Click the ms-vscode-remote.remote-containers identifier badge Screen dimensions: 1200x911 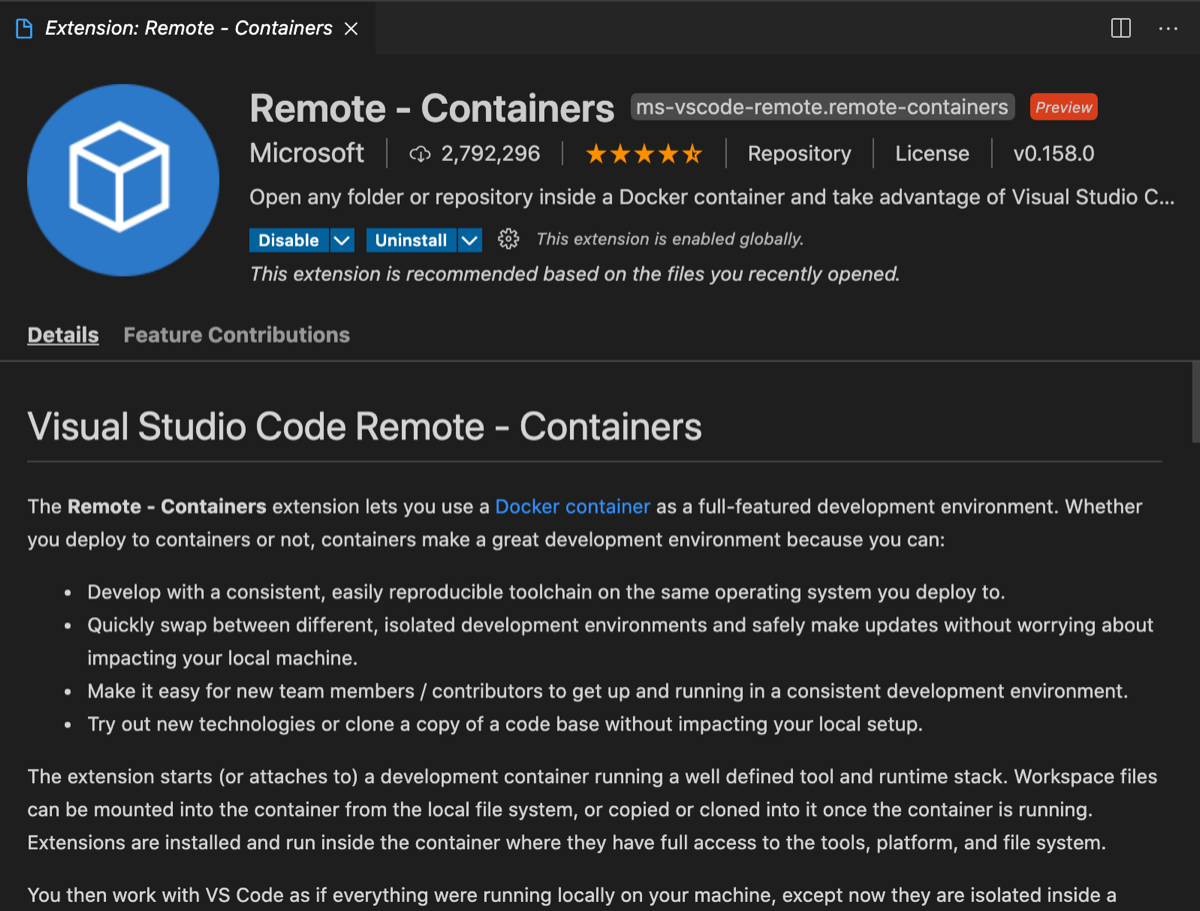823,107
